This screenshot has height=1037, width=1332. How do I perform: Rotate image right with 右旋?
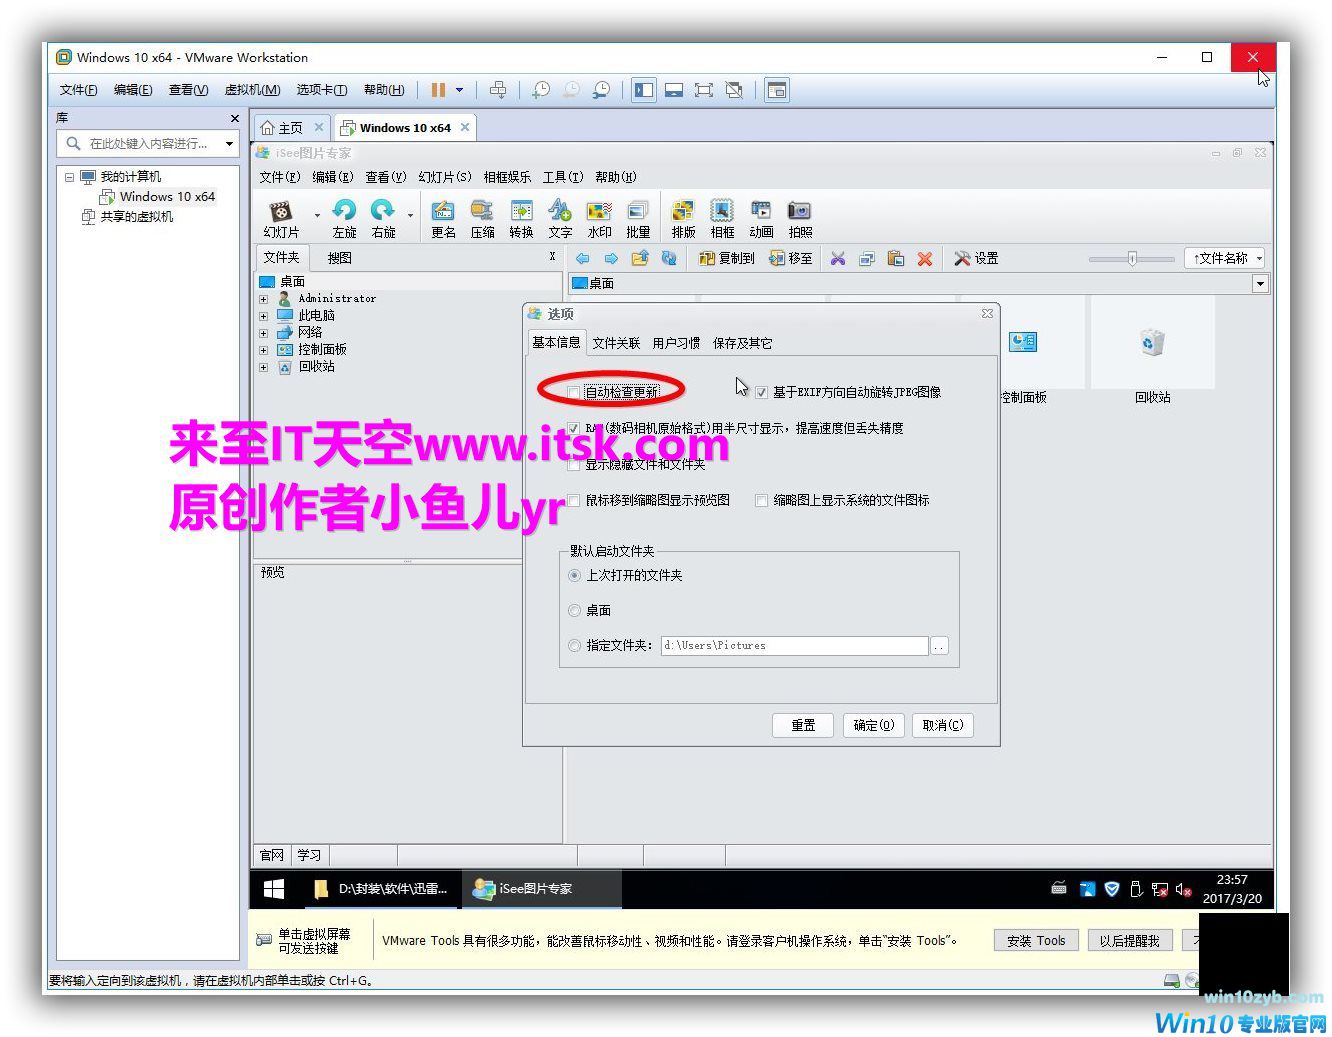coord(383,218)
